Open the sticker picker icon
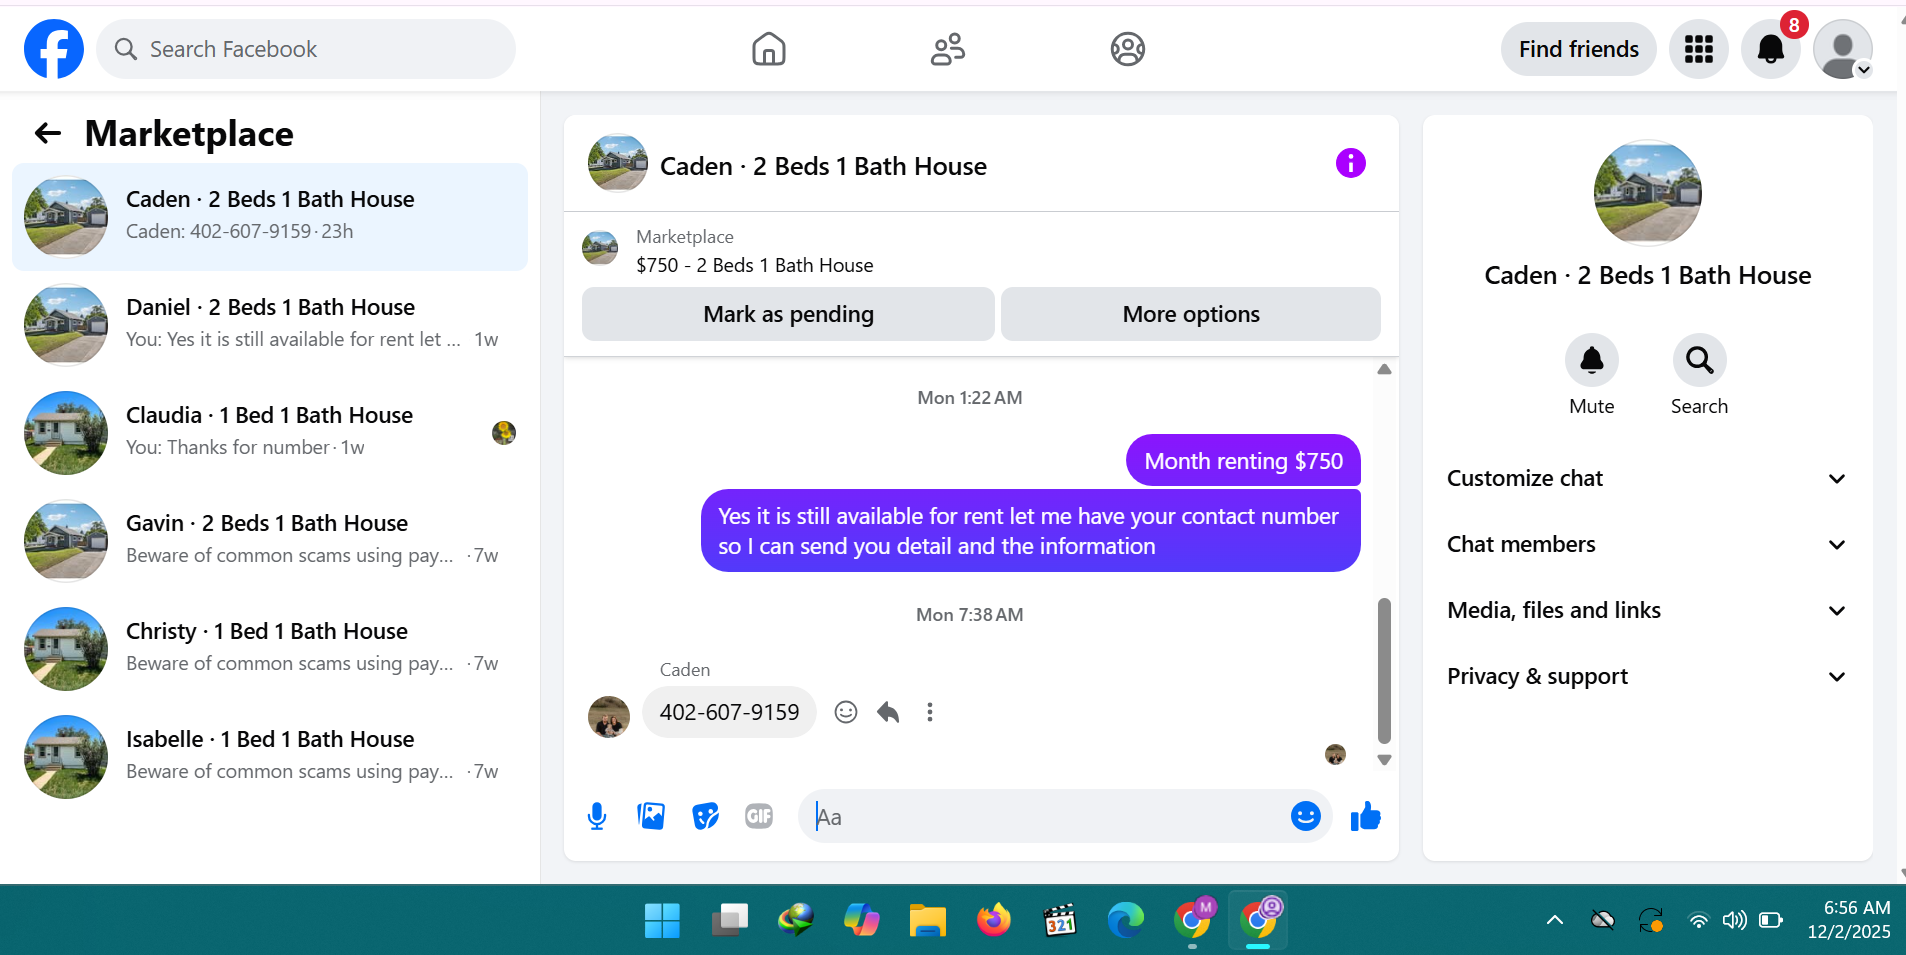Viewport: 1906px width, 955px height. 705,817
